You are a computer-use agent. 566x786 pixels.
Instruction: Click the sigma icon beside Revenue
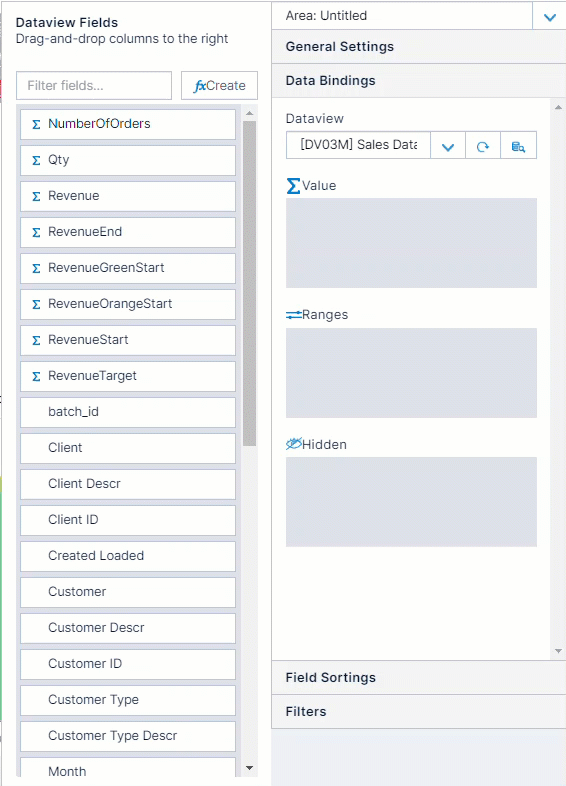[x=36, y=196]
